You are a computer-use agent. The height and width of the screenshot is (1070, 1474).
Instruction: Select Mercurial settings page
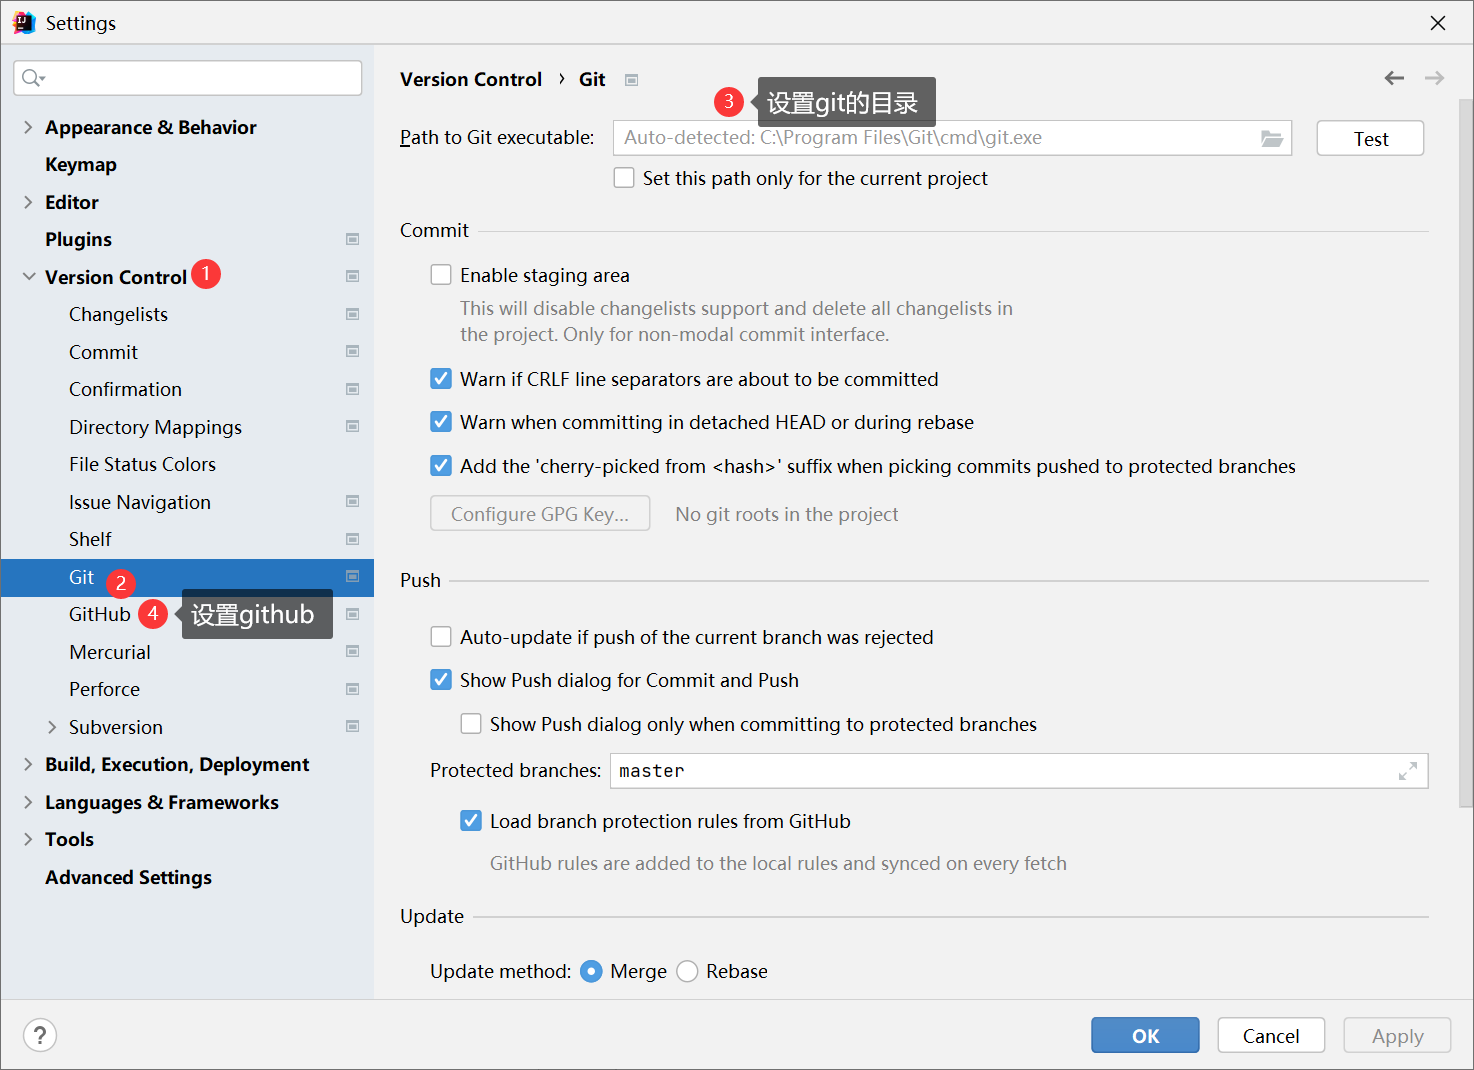tap(110, 652)
